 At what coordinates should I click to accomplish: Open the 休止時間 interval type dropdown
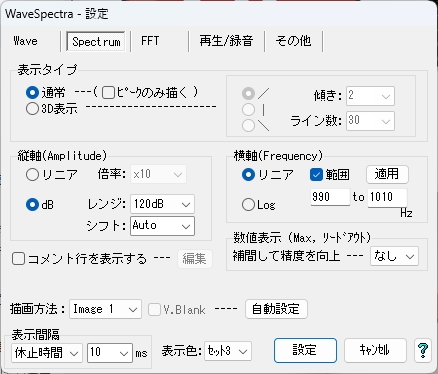46,353
